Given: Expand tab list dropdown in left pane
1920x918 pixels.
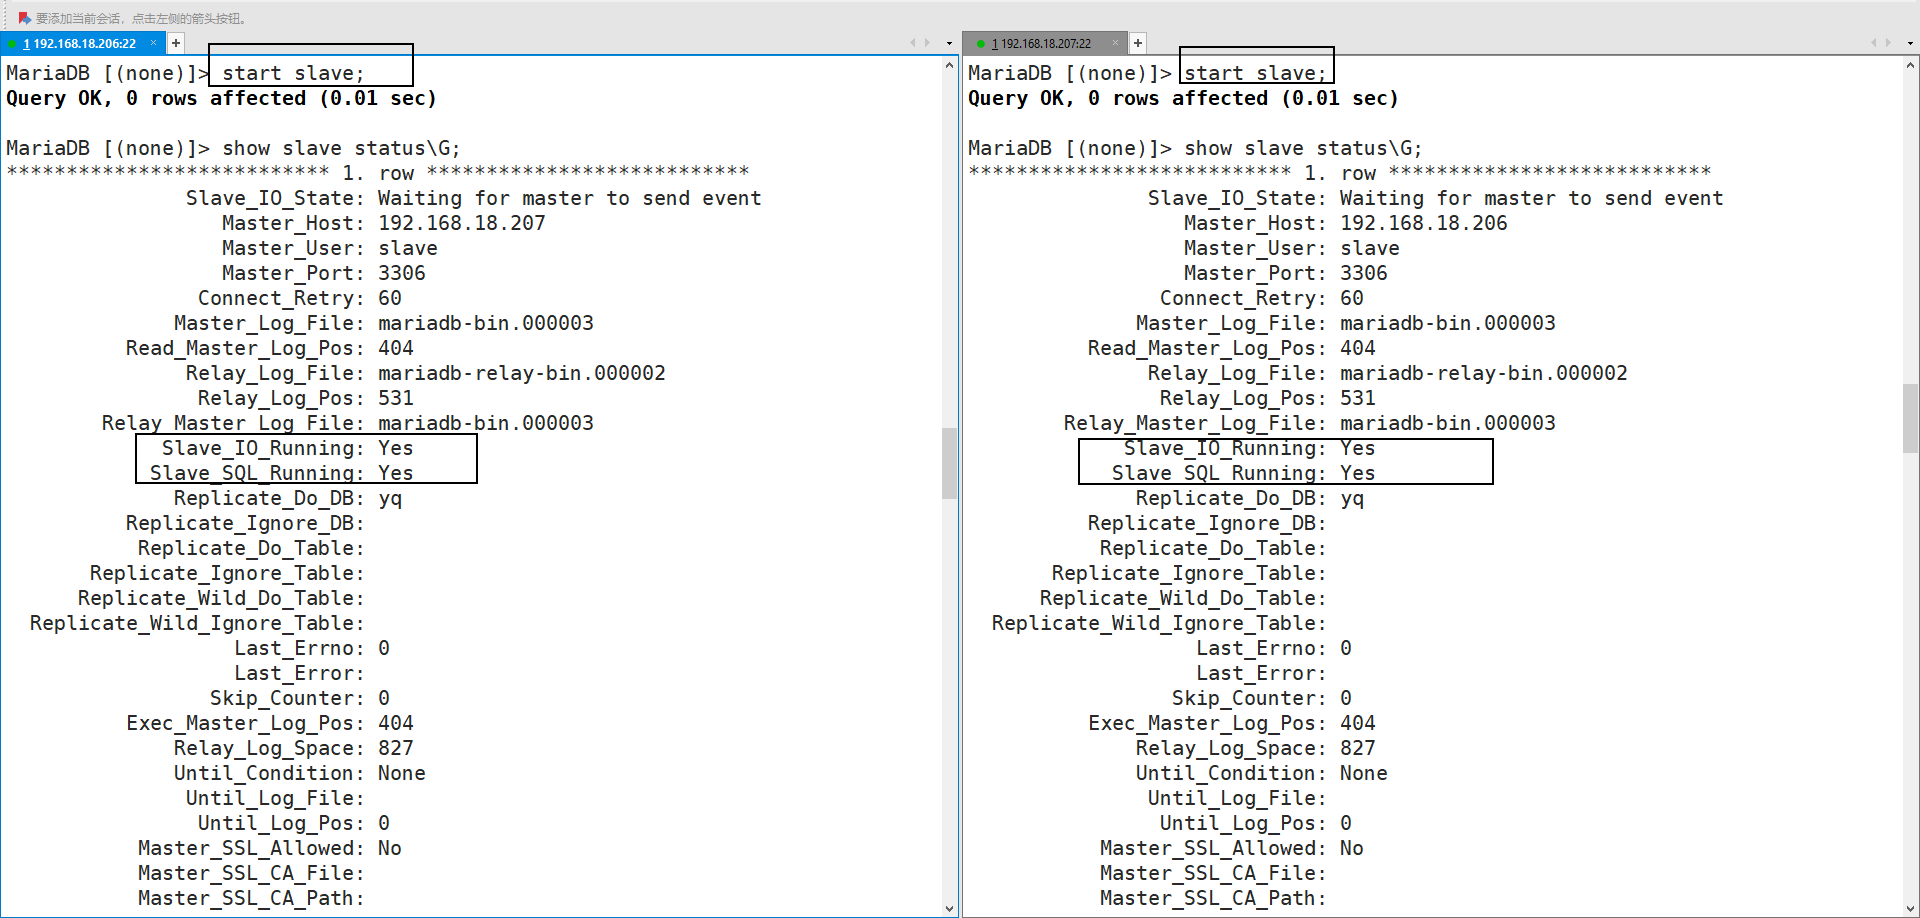Looking at the screenshot, I should [949, 44].
